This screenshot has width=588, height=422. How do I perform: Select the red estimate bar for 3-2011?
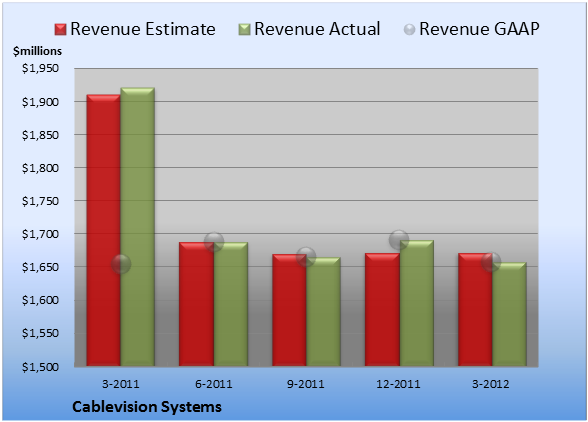point(104,230)
